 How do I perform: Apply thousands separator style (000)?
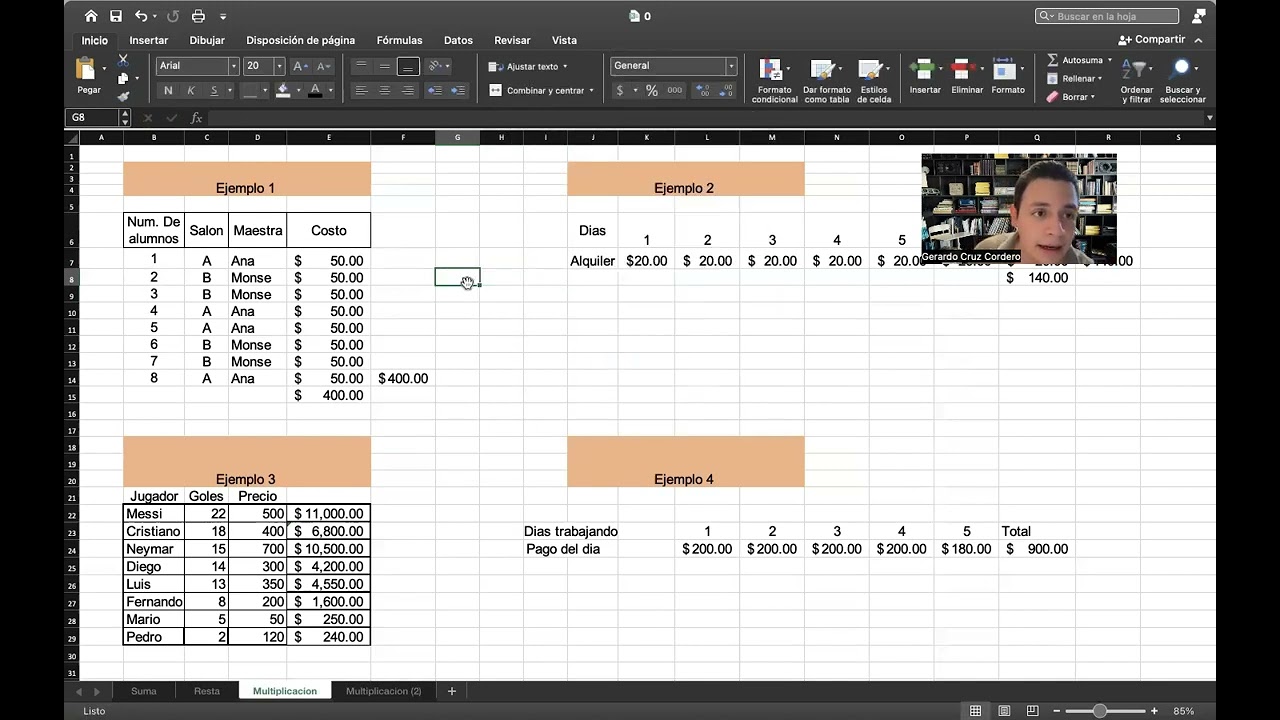pyautogui.click(x=675, y=90)
